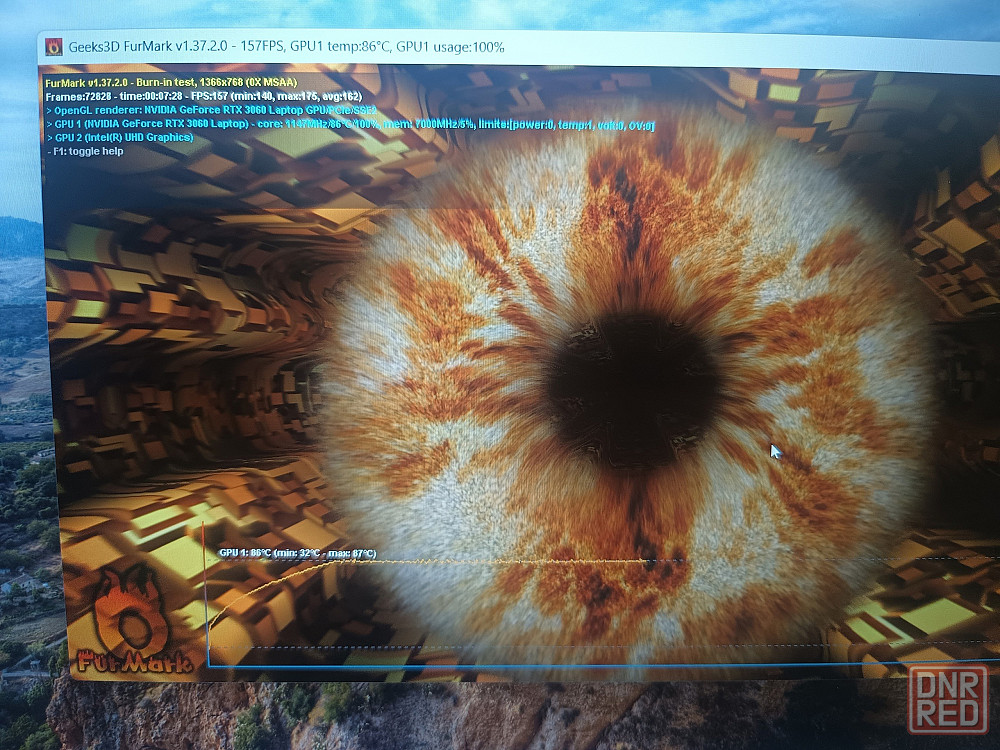Click the 'GPU 2 (Intel(R) UHD Graphics)' line
This screenshot has height=750, width=1000.
(x=120, y=137)
